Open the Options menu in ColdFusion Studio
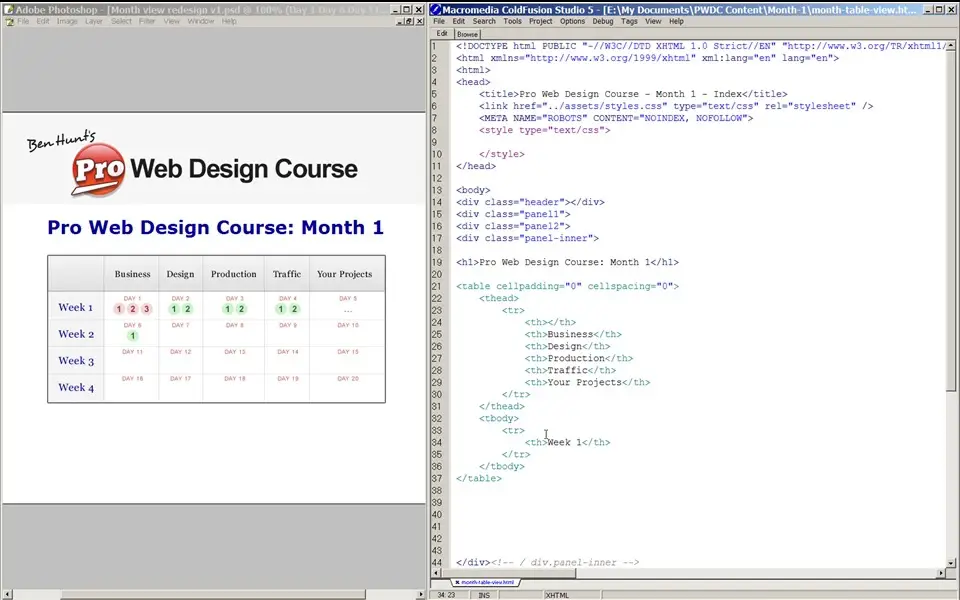The image size is (960, 600). click(572, 21)
